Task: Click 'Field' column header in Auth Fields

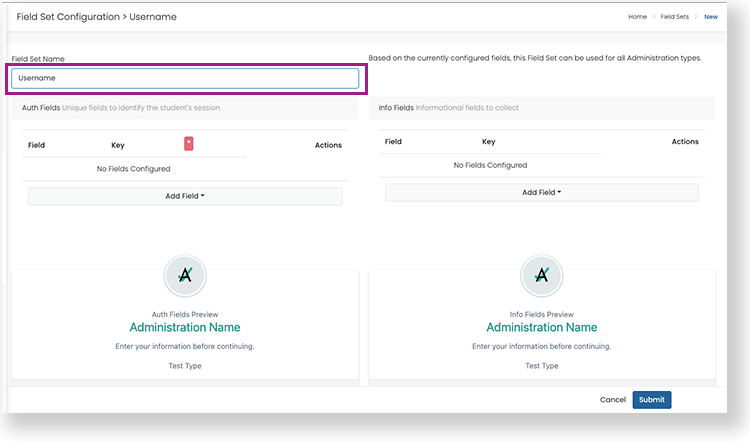Action: 36,145
